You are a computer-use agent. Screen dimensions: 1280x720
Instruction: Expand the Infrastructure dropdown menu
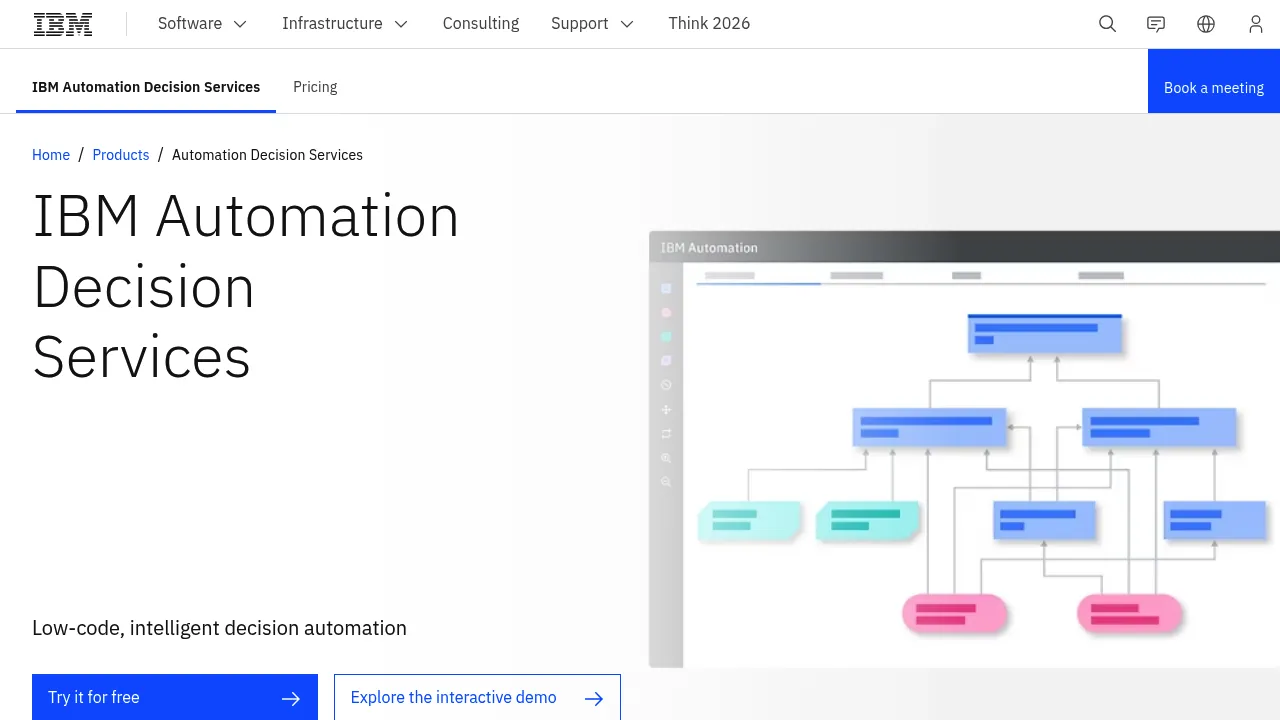pos(345,24)
